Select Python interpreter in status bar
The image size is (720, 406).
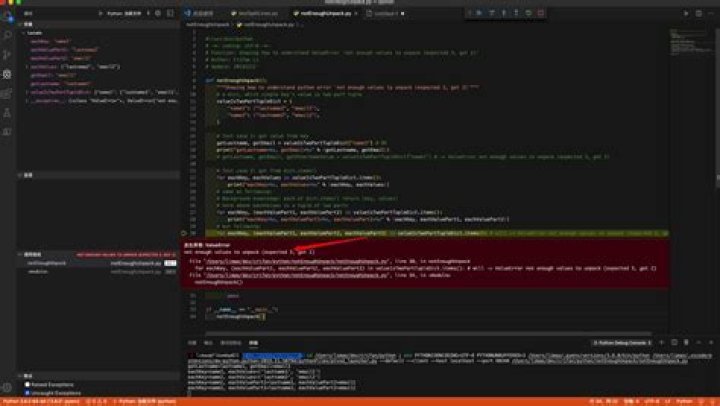click(x=41, y=401)
